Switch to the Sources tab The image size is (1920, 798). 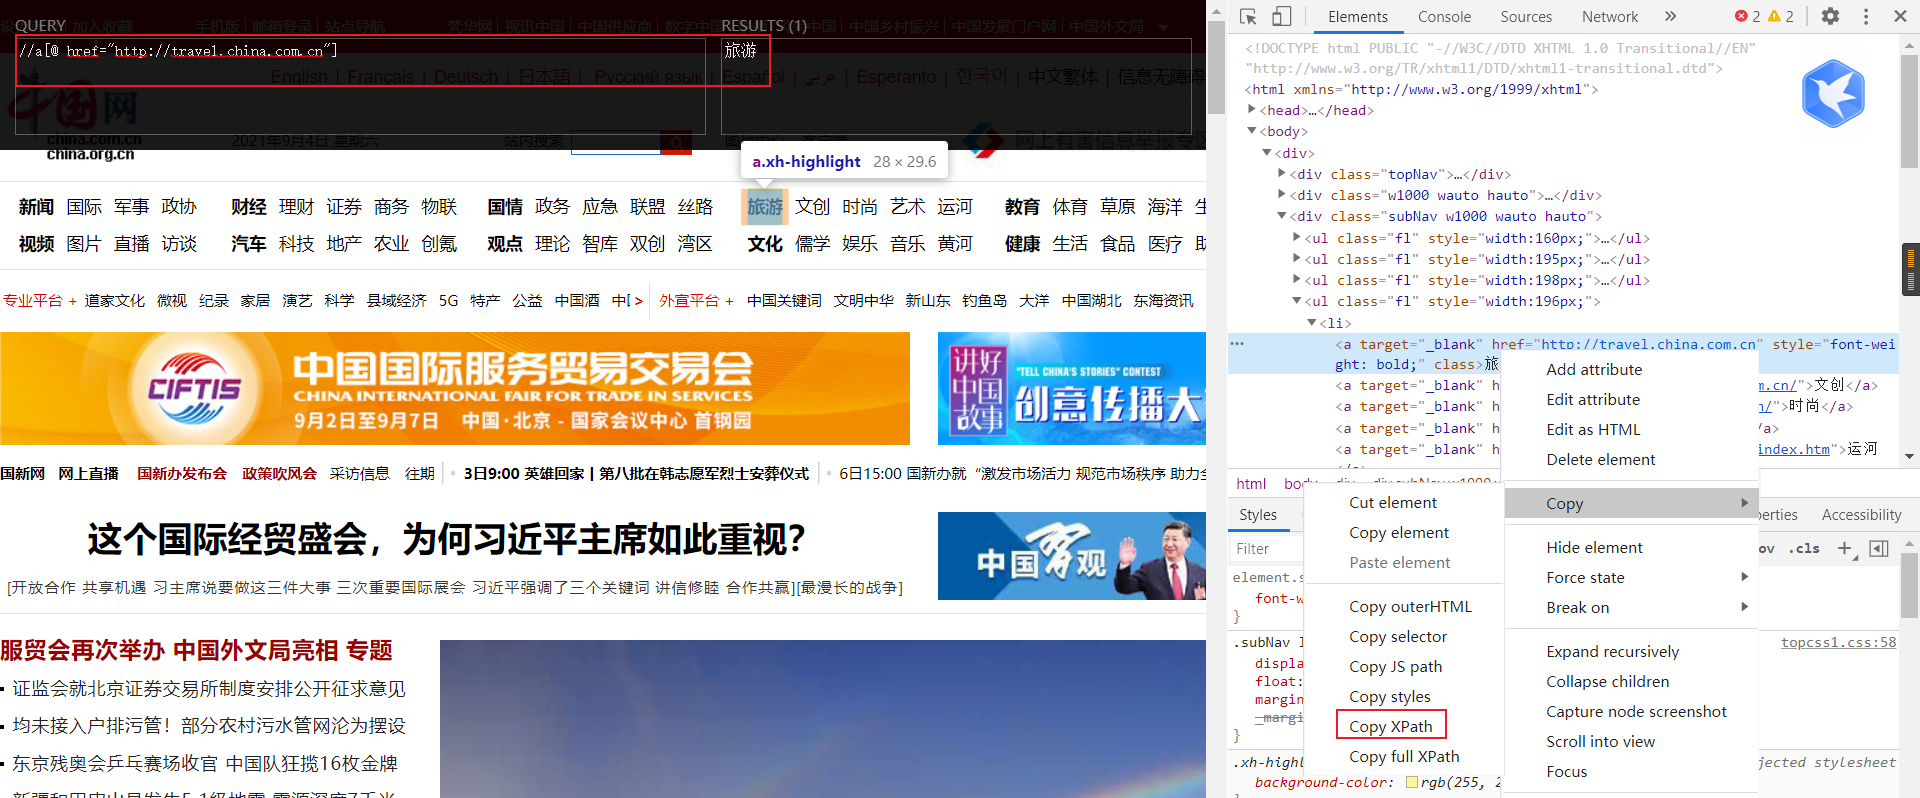coord(1526,16)
